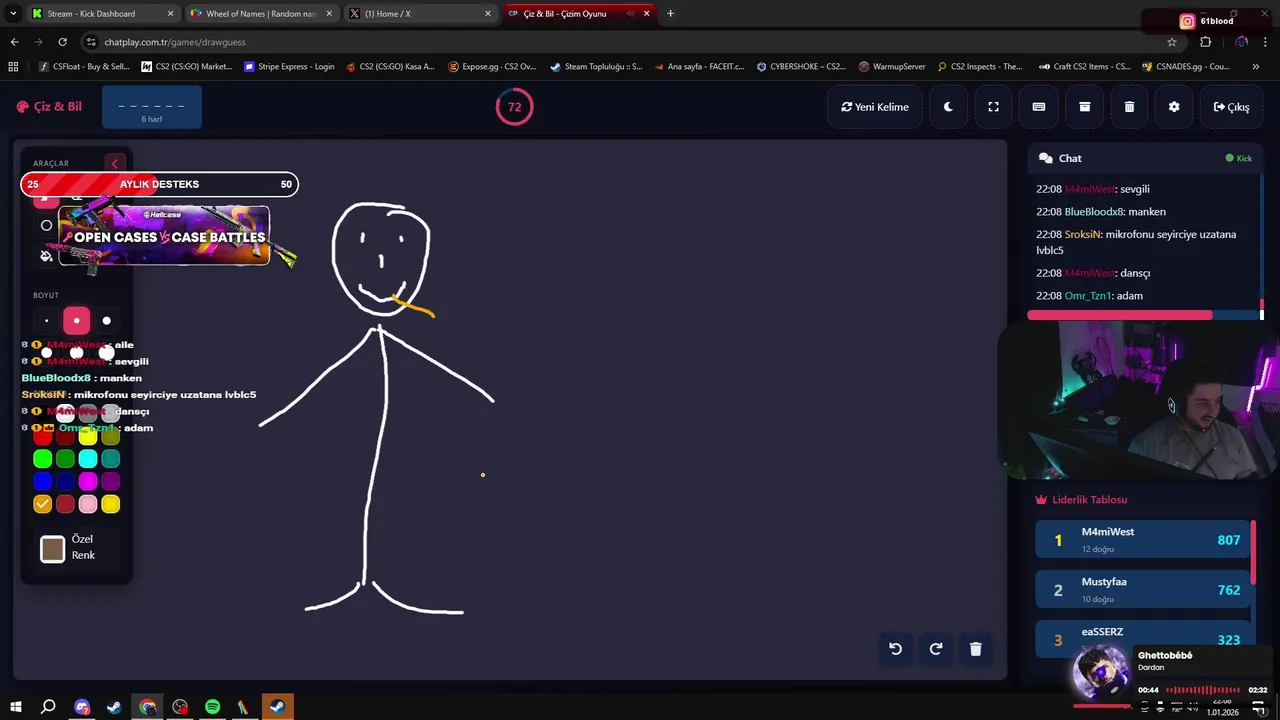Viewport: 1280px width, 720px height.
Task: Redo the stroke with the canvas redo arrow
Action: tap(936, 649)
